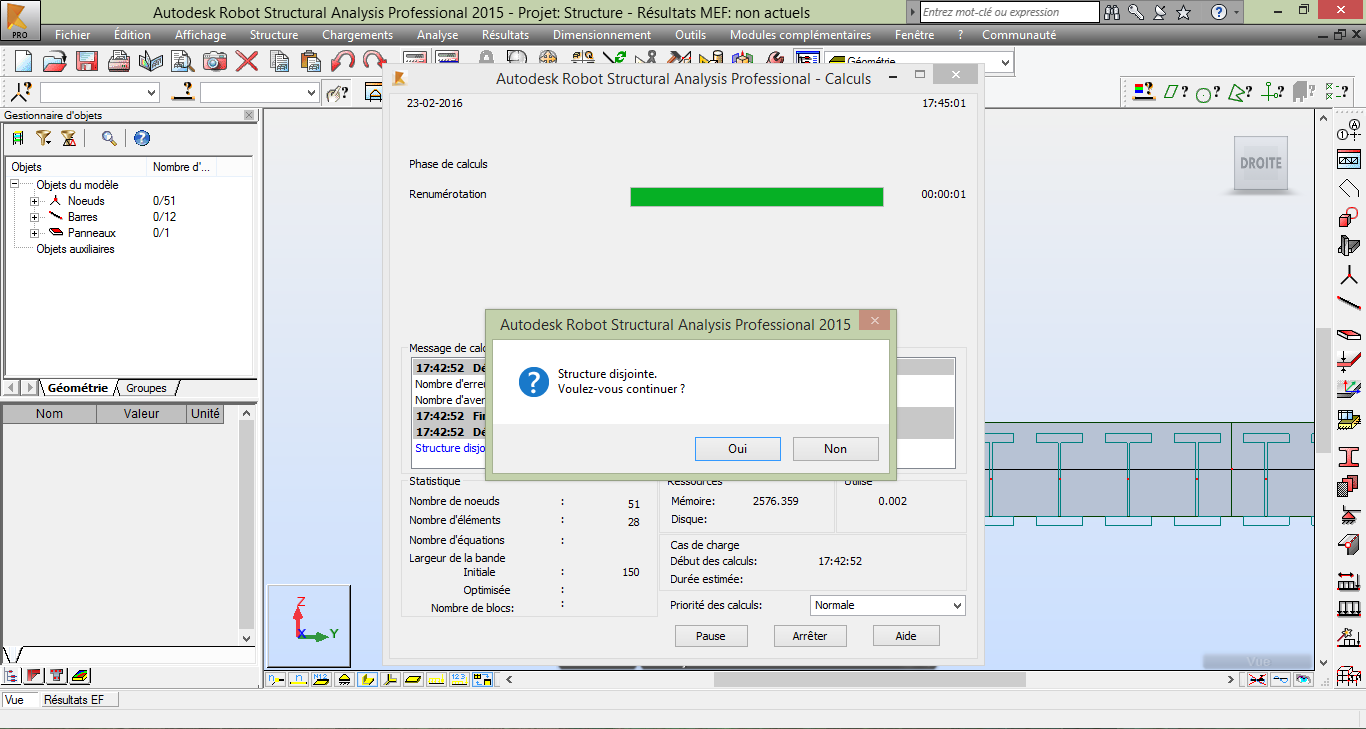Close the Gestionnaire d'objets panel
Image resolution: width=1366 pixels, height=729 pixels.
(249, 115)
